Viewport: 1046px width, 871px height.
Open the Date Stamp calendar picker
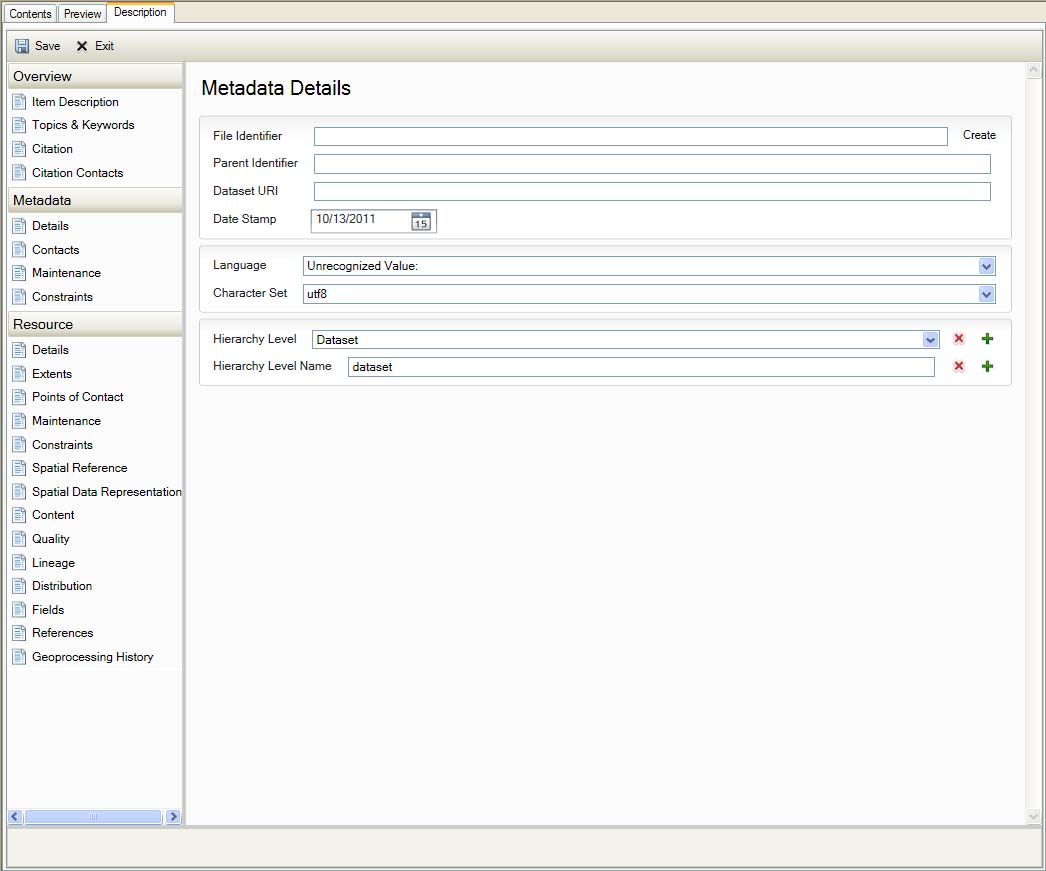tap(421, 221)
